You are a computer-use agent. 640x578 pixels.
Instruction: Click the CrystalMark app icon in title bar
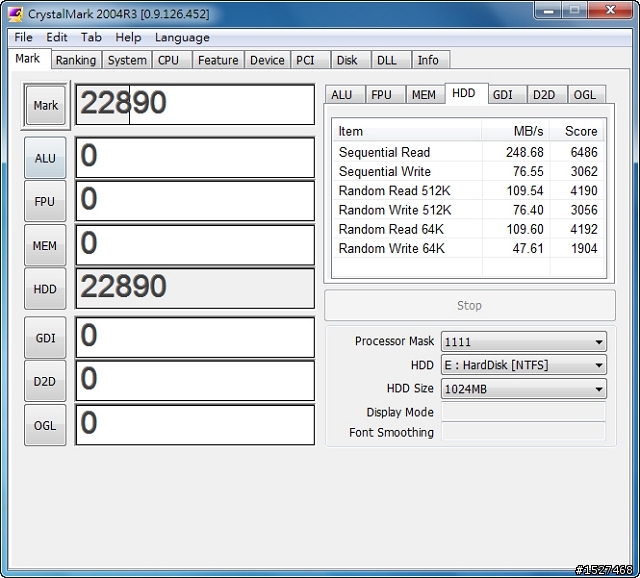(15, 14)
